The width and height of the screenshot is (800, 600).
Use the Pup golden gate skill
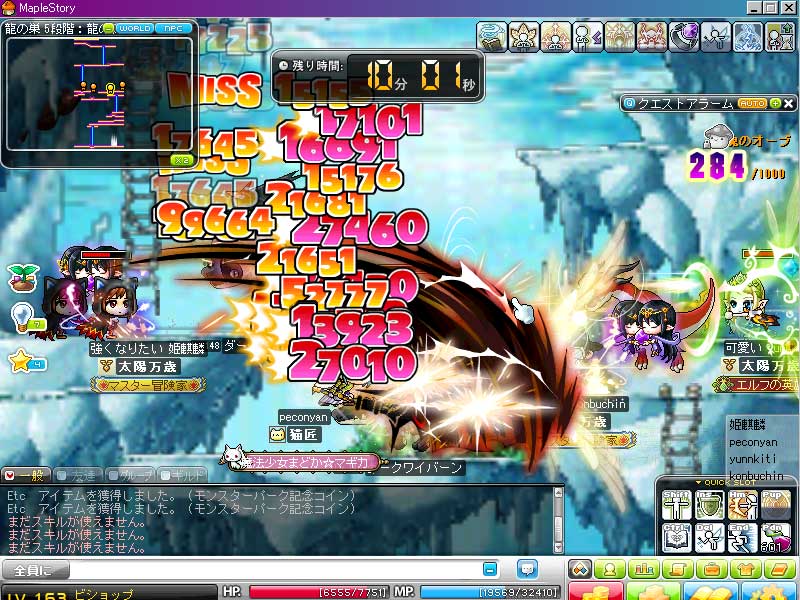coord(776,505)
